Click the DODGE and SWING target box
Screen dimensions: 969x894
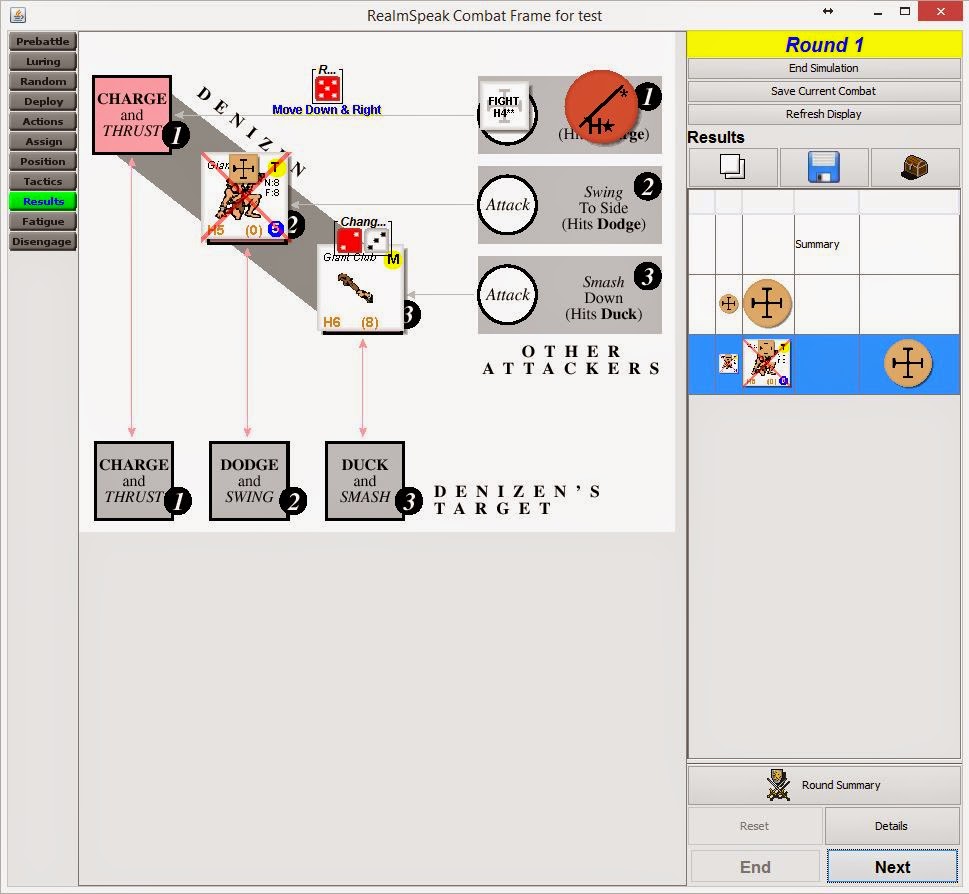249,481
